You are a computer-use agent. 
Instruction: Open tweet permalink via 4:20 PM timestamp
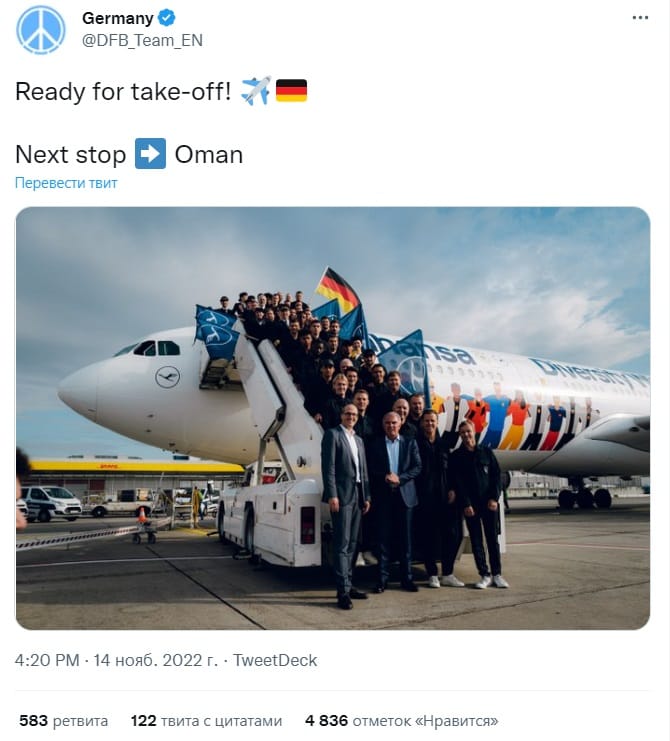(47, 660)
